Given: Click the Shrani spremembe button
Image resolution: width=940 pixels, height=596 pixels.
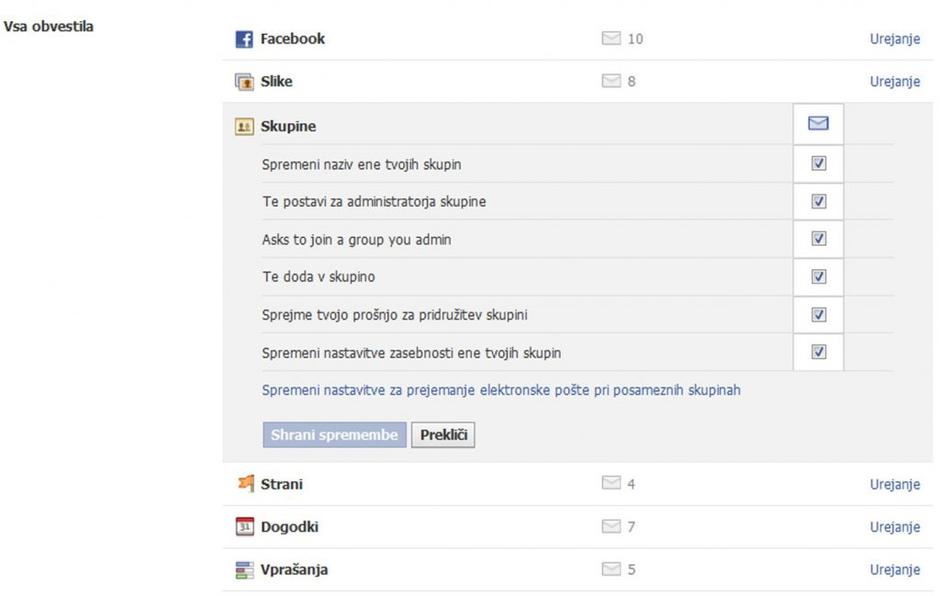Looking at the screenshot, I should 333,434.
